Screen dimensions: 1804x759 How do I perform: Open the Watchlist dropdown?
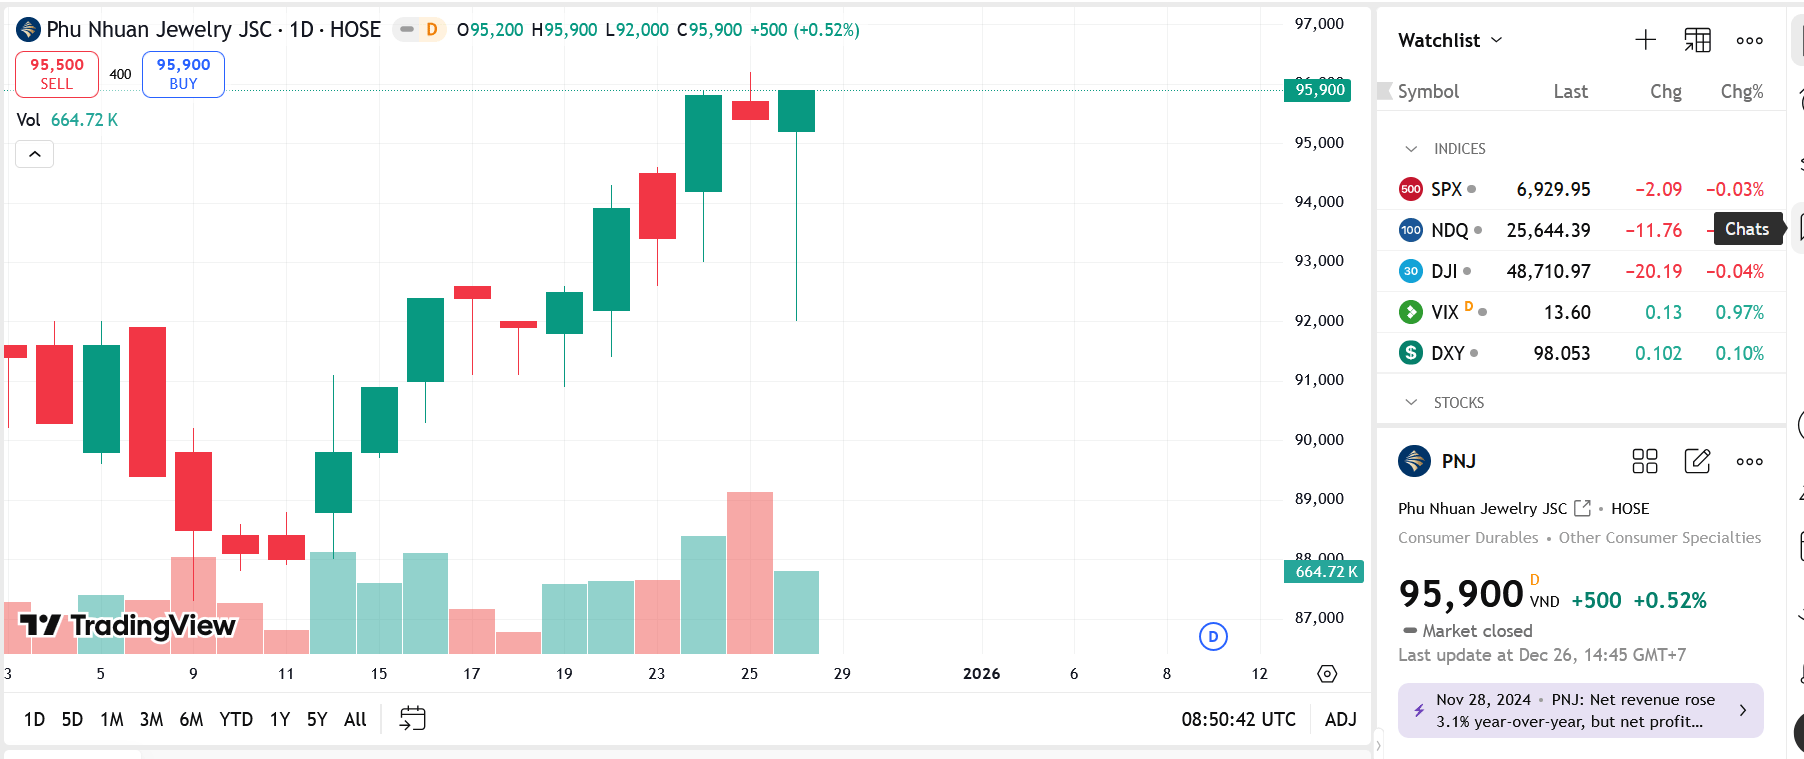pyautogui.click(x=1450, y=40)
